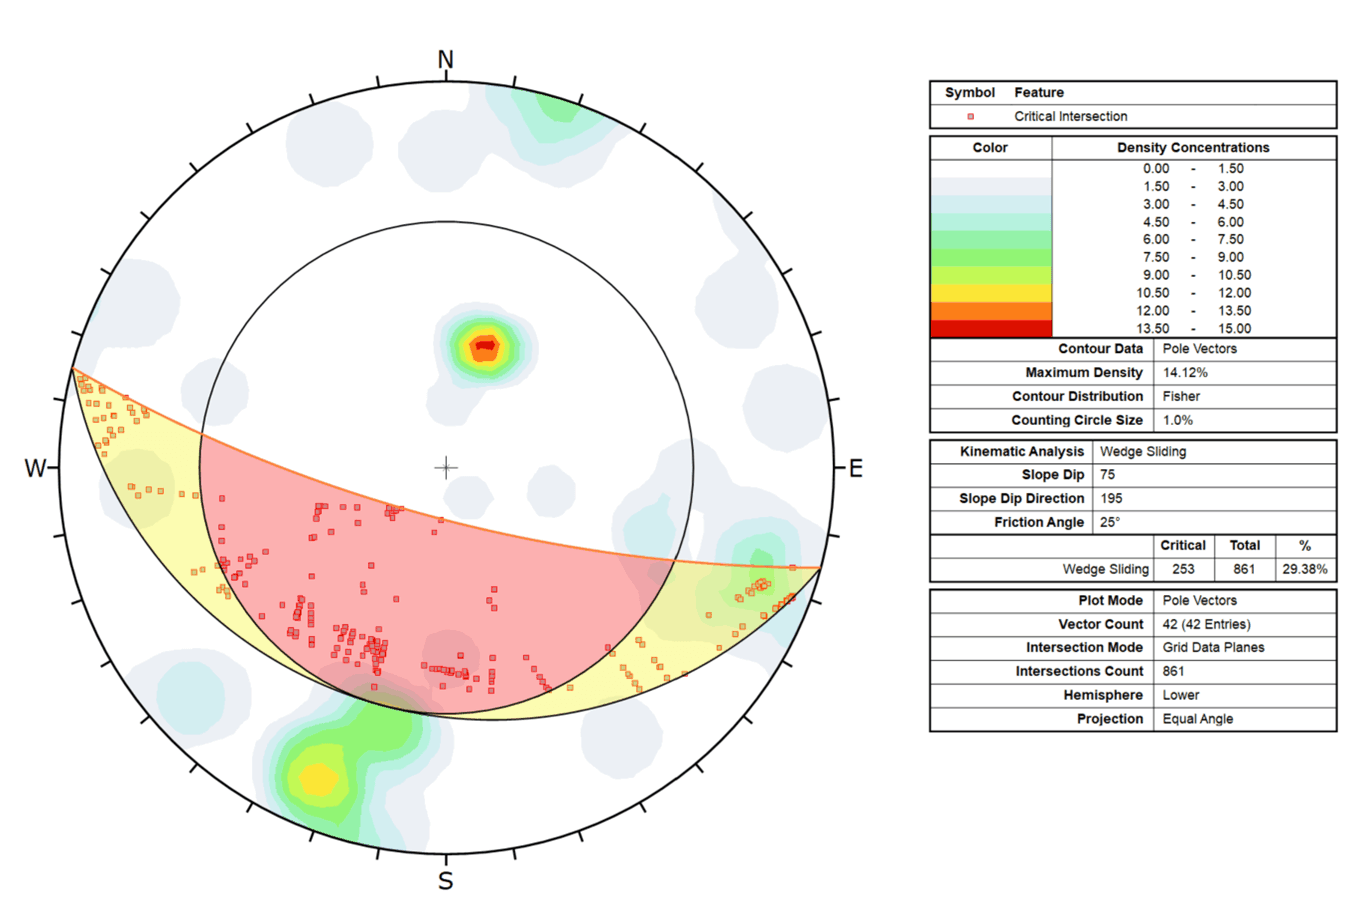Click the S compass label on stereonet
Image resolution: width=1348 pixels, height=901 pixels.
click(x=446, y=881)
